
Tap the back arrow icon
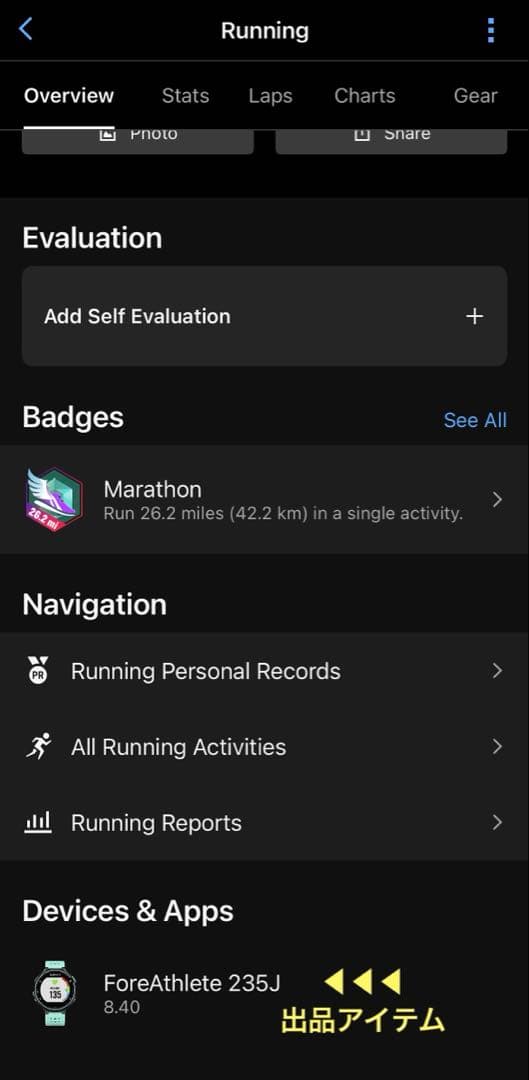coord(25,29)
